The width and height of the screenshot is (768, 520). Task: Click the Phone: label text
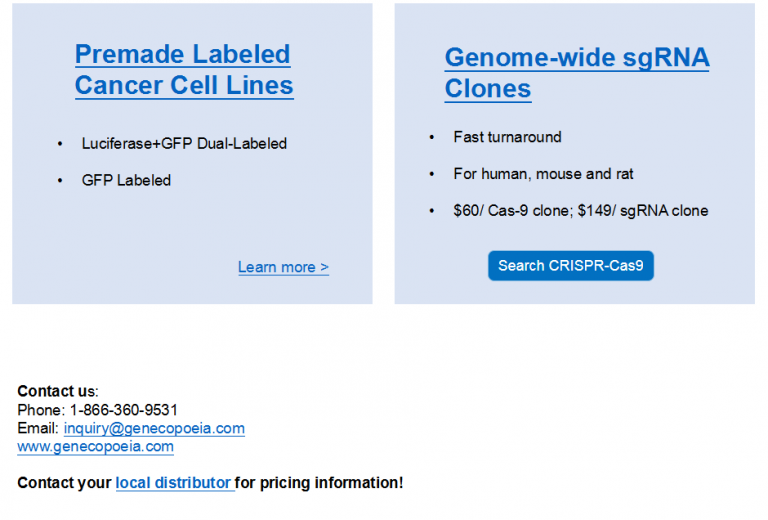coord(41,410)
